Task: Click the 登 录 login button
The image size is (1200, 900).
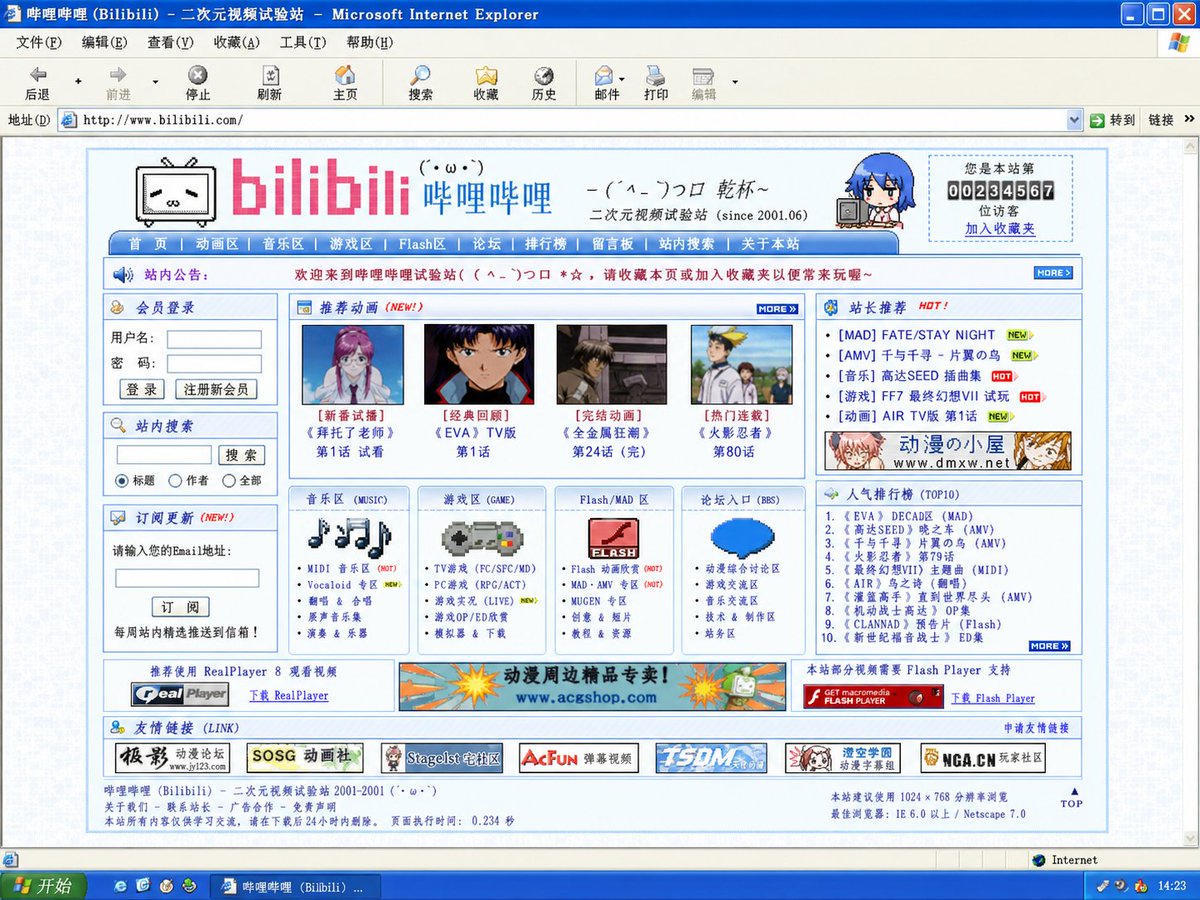Action: (142, 389)
